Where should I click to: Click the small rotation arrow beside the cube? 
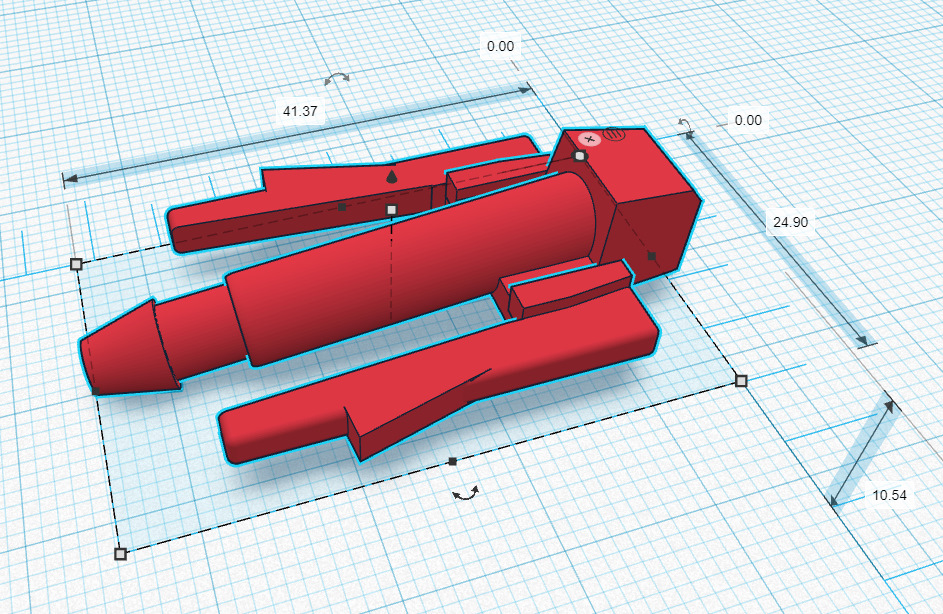click(684, 124)
